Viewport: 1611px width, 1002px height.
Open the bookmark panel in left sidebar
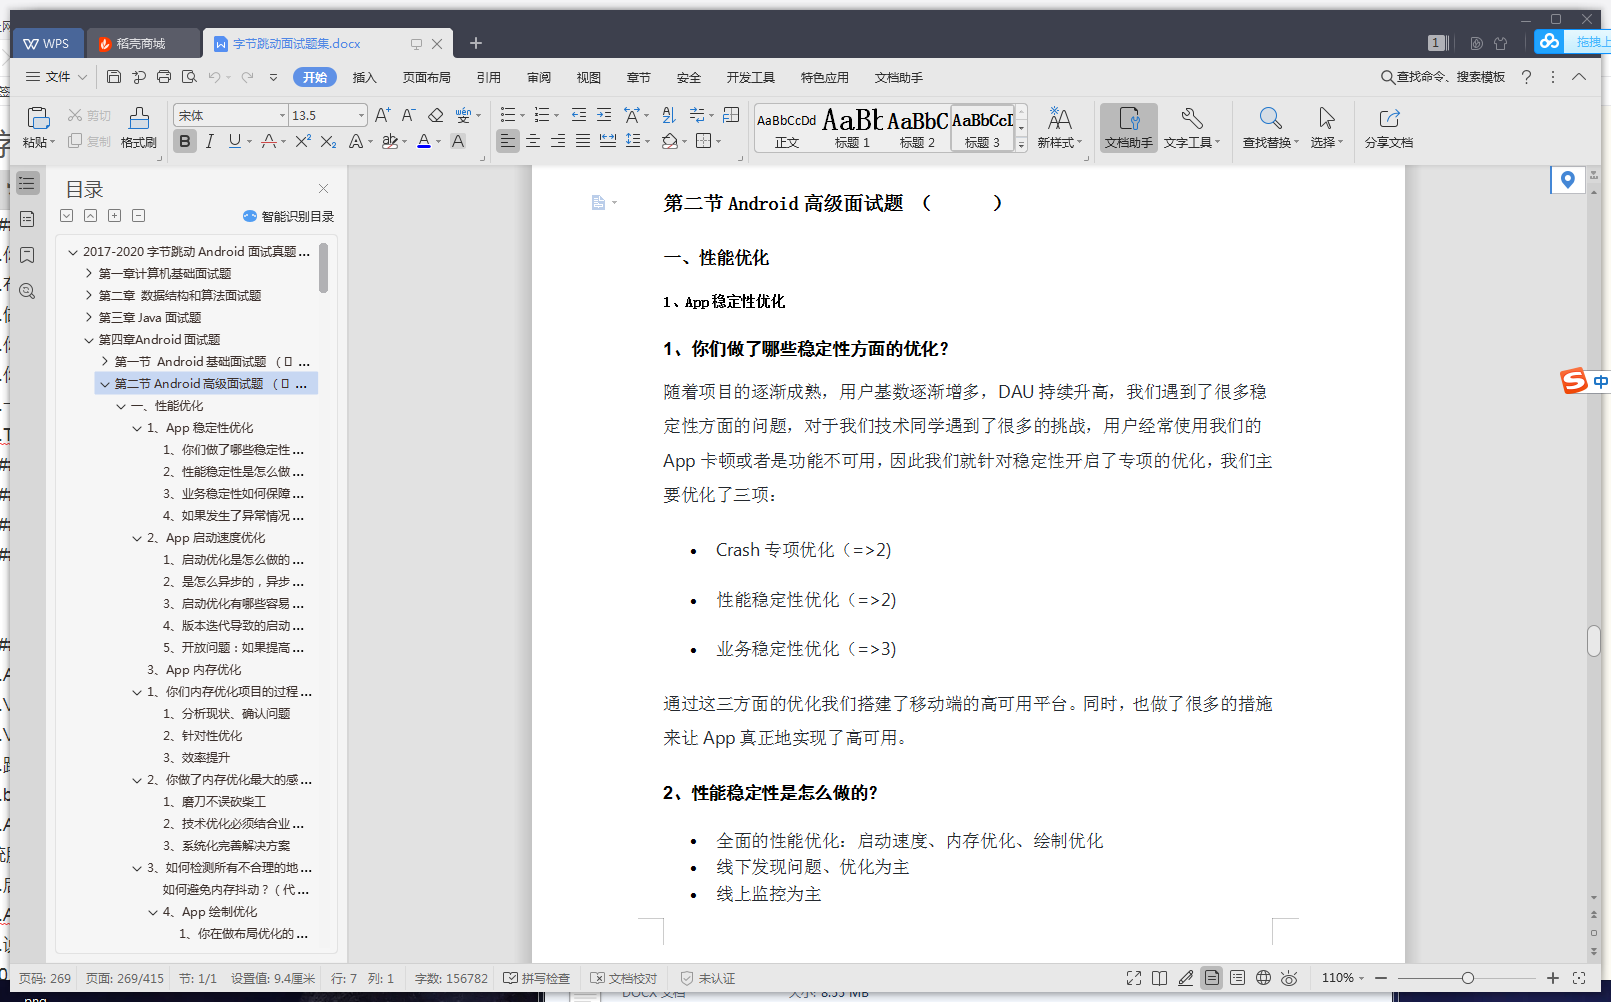(27, 255)
